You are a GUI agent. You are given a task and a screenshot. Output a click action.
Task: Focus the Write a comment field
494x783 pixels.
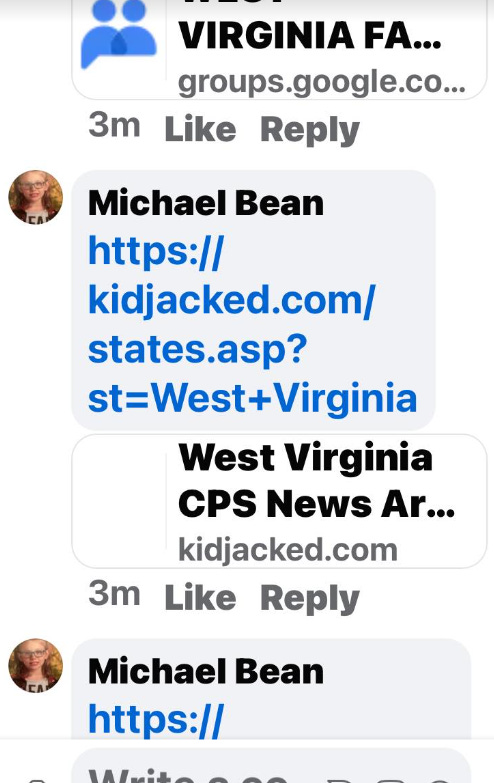[271, 767]
